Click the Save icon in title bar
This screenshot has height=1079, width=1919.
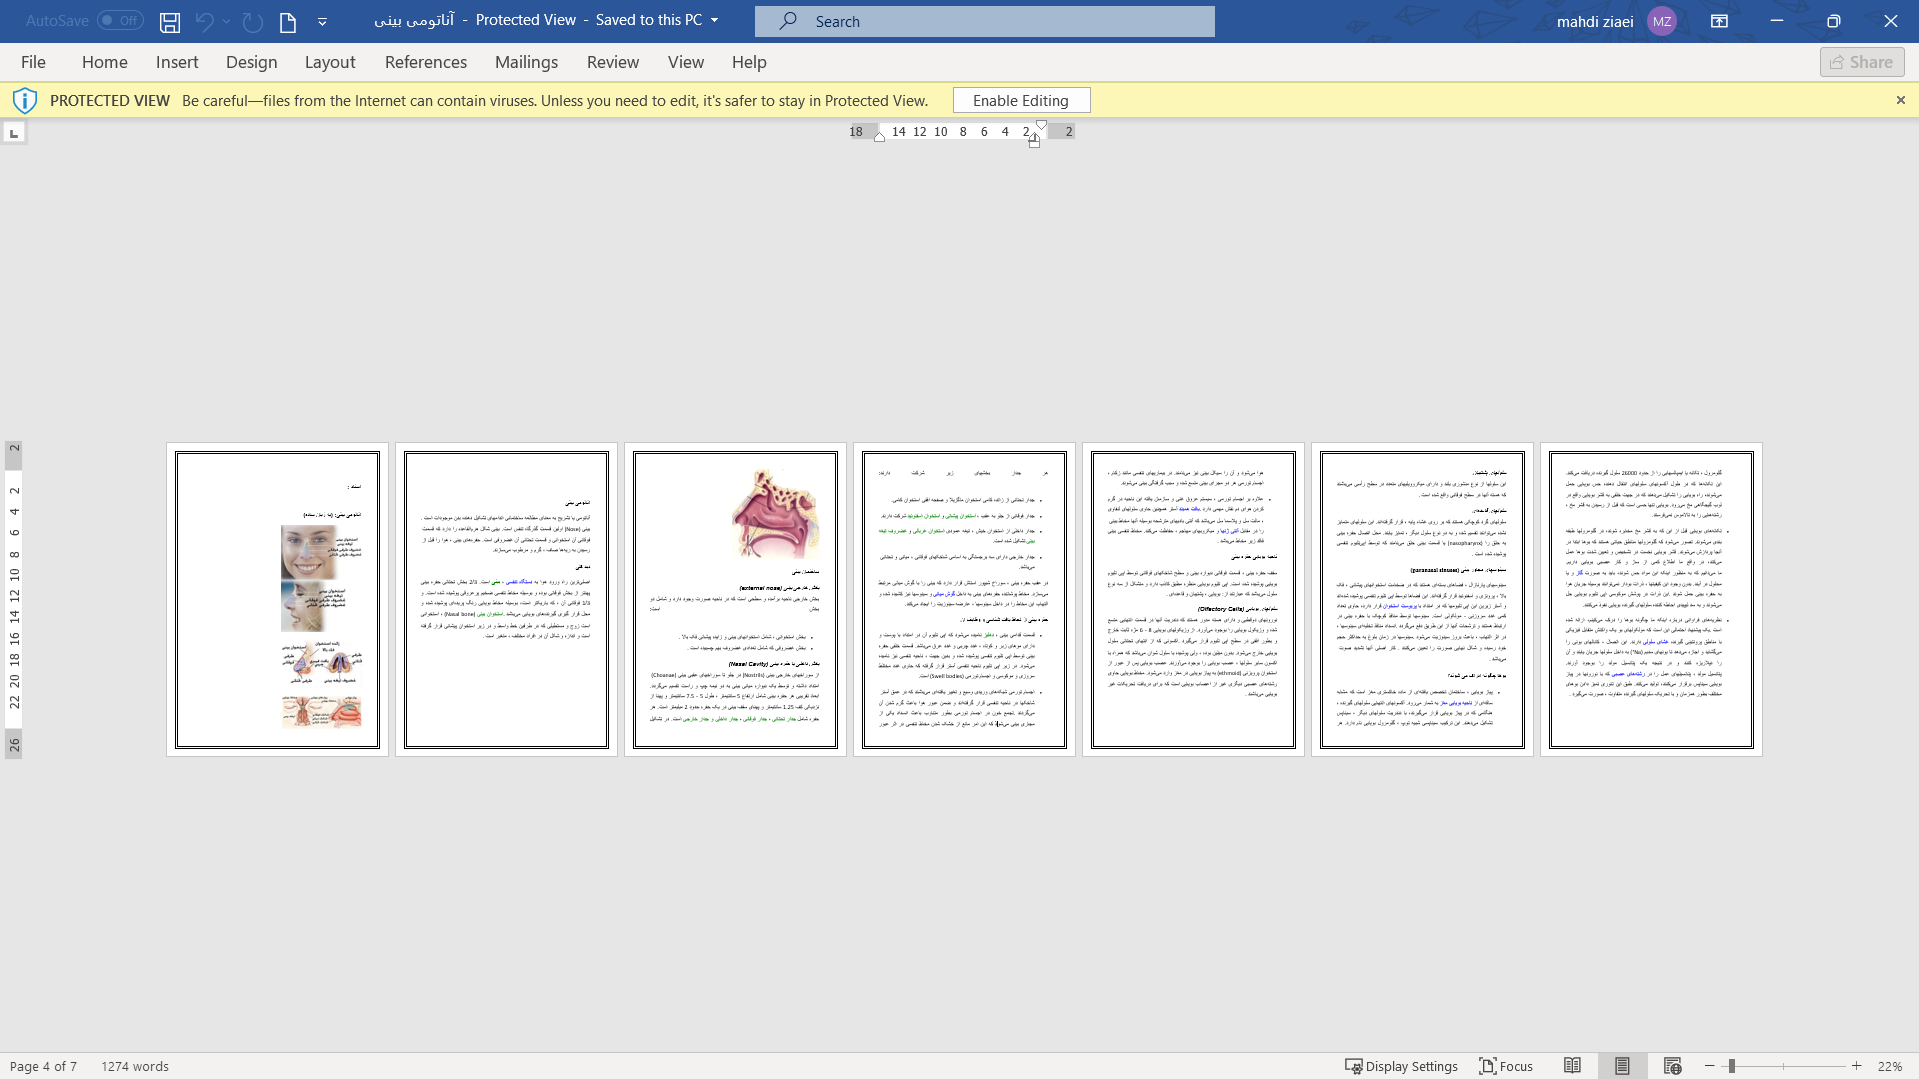(x=170, y=21)
